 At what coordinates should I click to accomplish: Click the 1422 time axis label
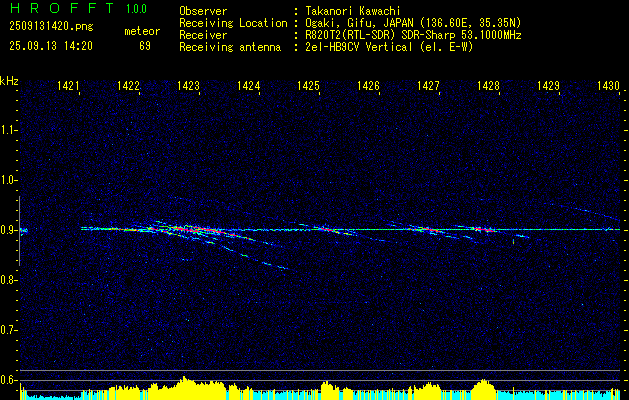pyautogui.click(x=128, y=85)
